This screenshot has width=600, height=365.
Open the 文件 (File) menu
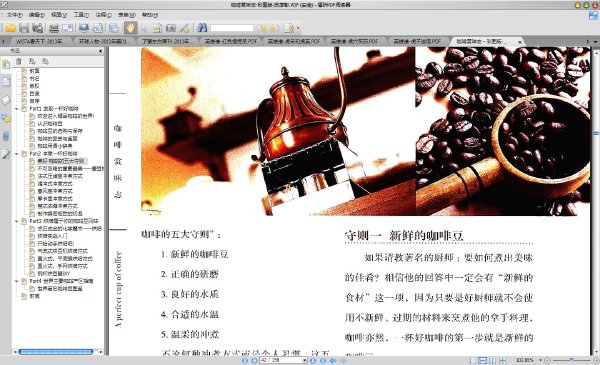click(15, 15)
